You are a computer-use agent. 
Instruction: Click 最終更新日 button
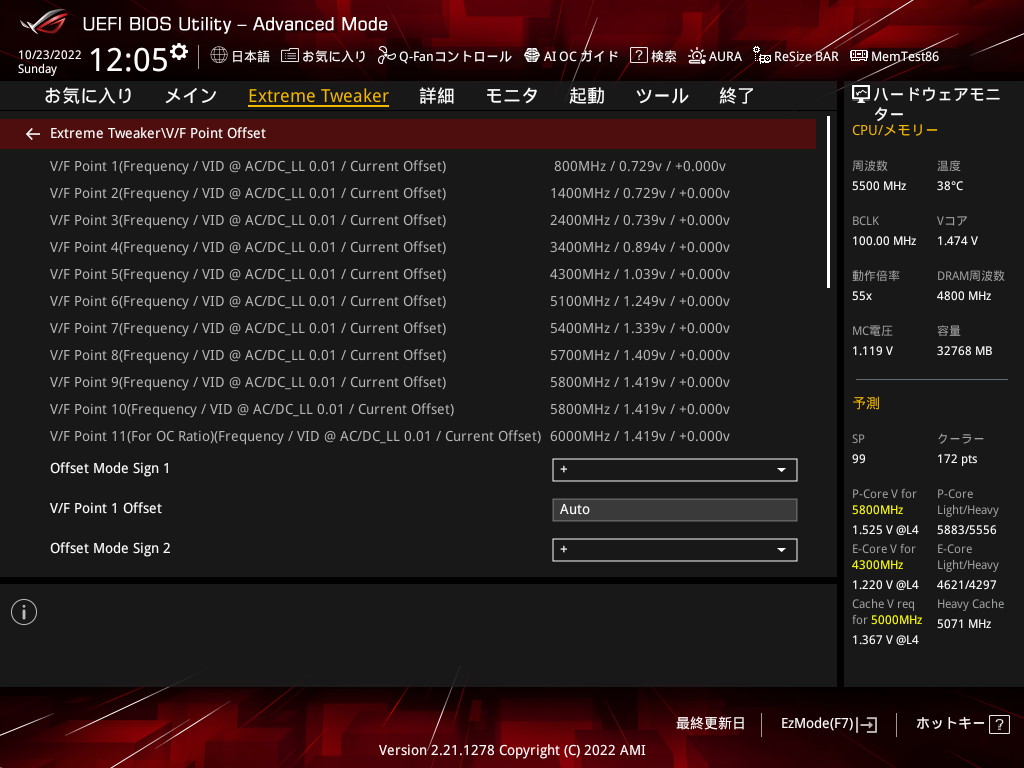711,724
